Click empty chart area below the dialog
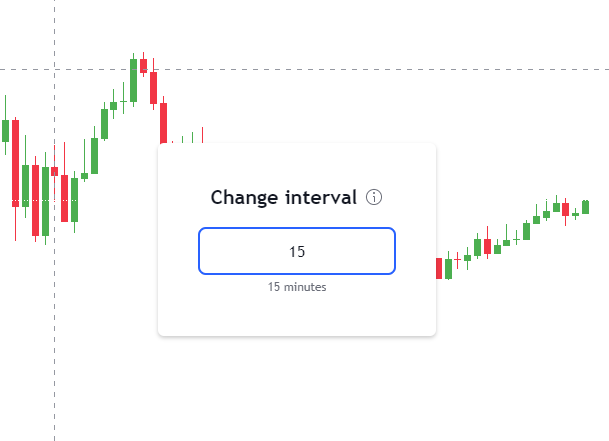This screenshot has height=441, width=609. point(300,390)
